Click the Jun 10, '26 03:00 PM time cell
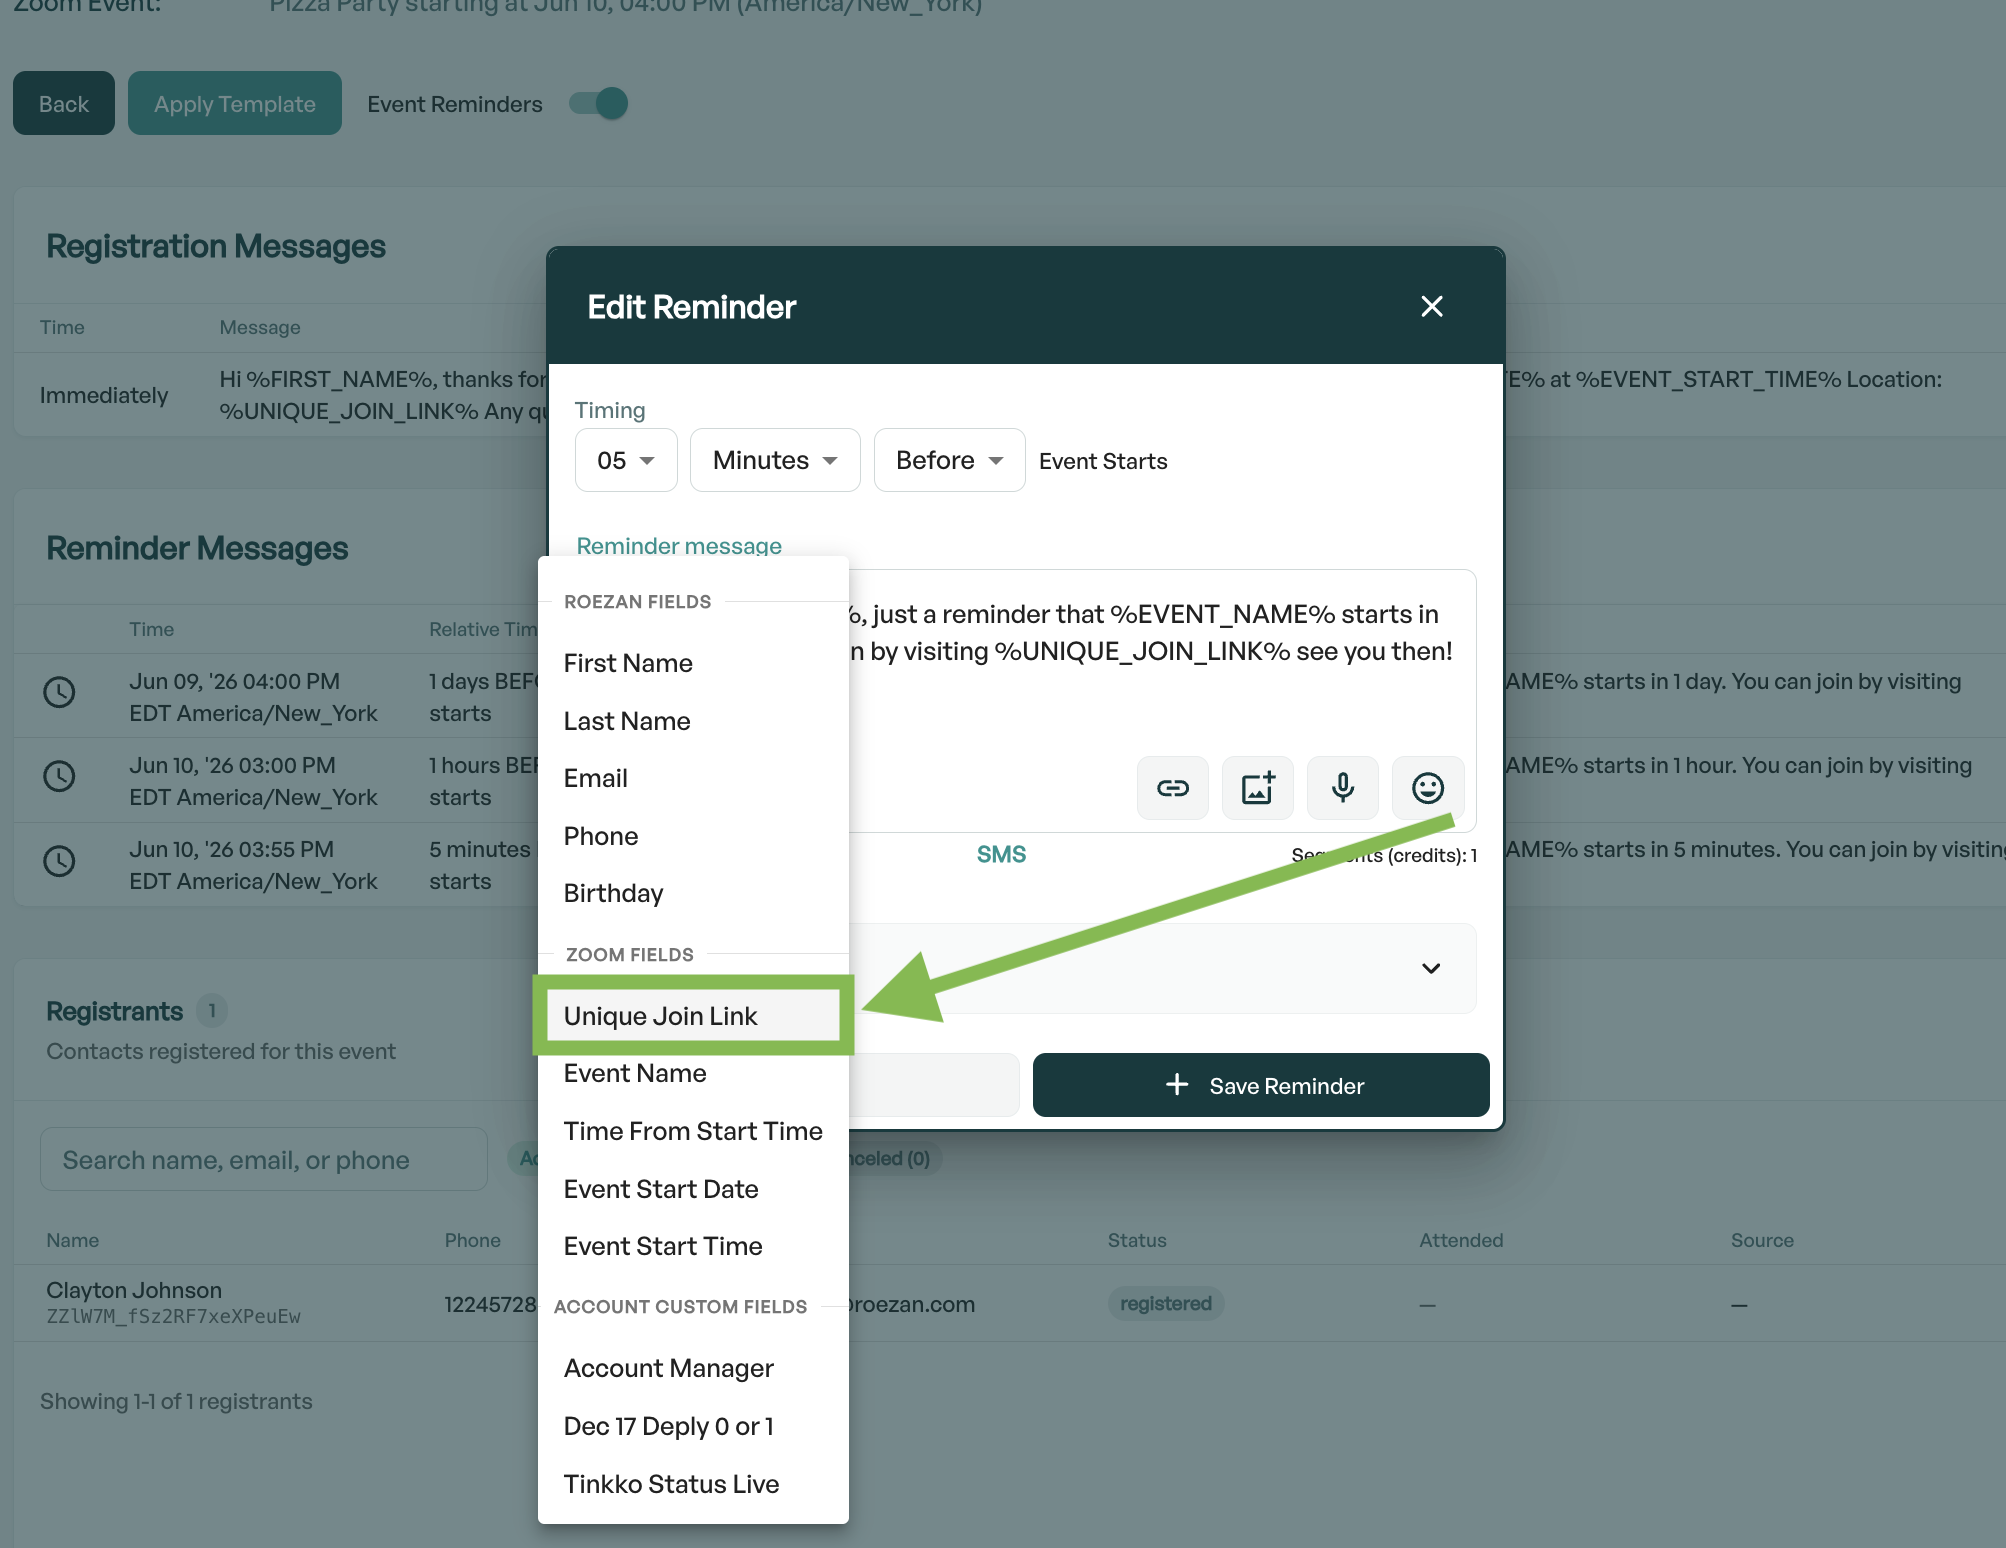This screenshot has height=1548, width=2006. pyautogui.click(x=253, y=781)
